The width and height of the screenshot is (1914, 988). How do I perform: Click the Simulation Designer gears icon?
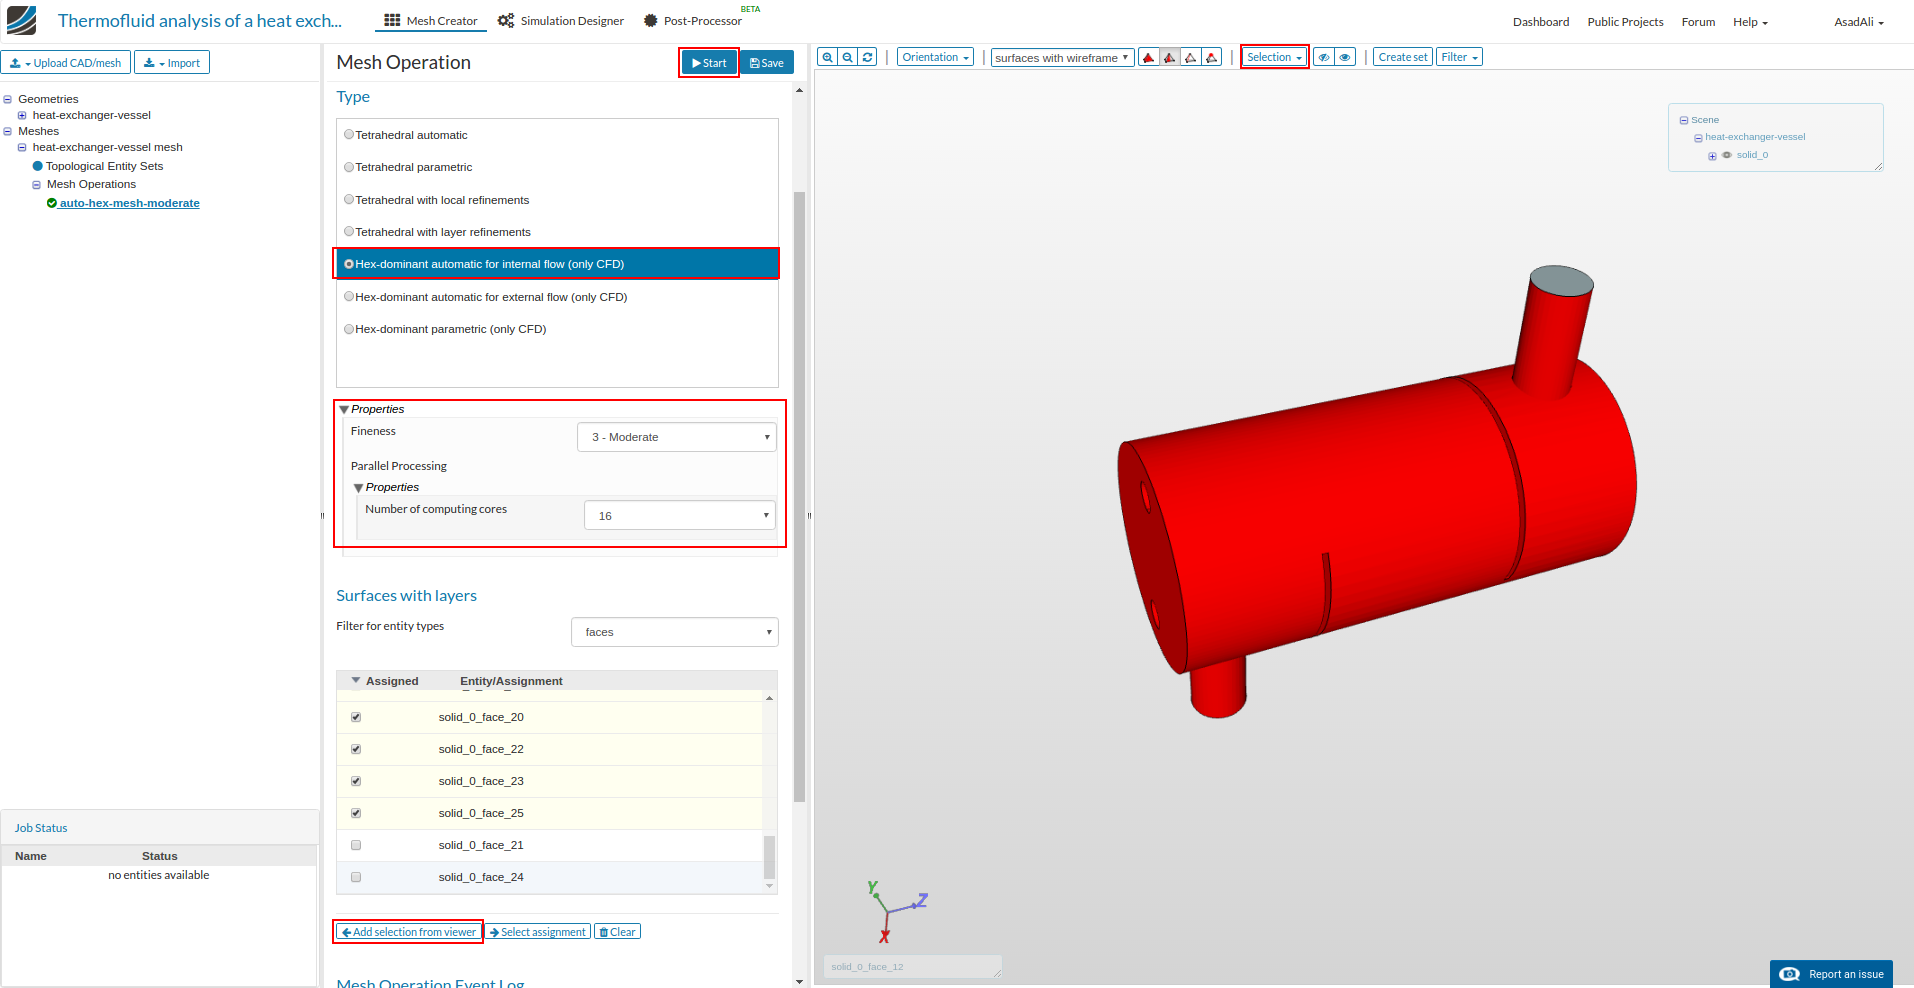[x=506, y=20]
